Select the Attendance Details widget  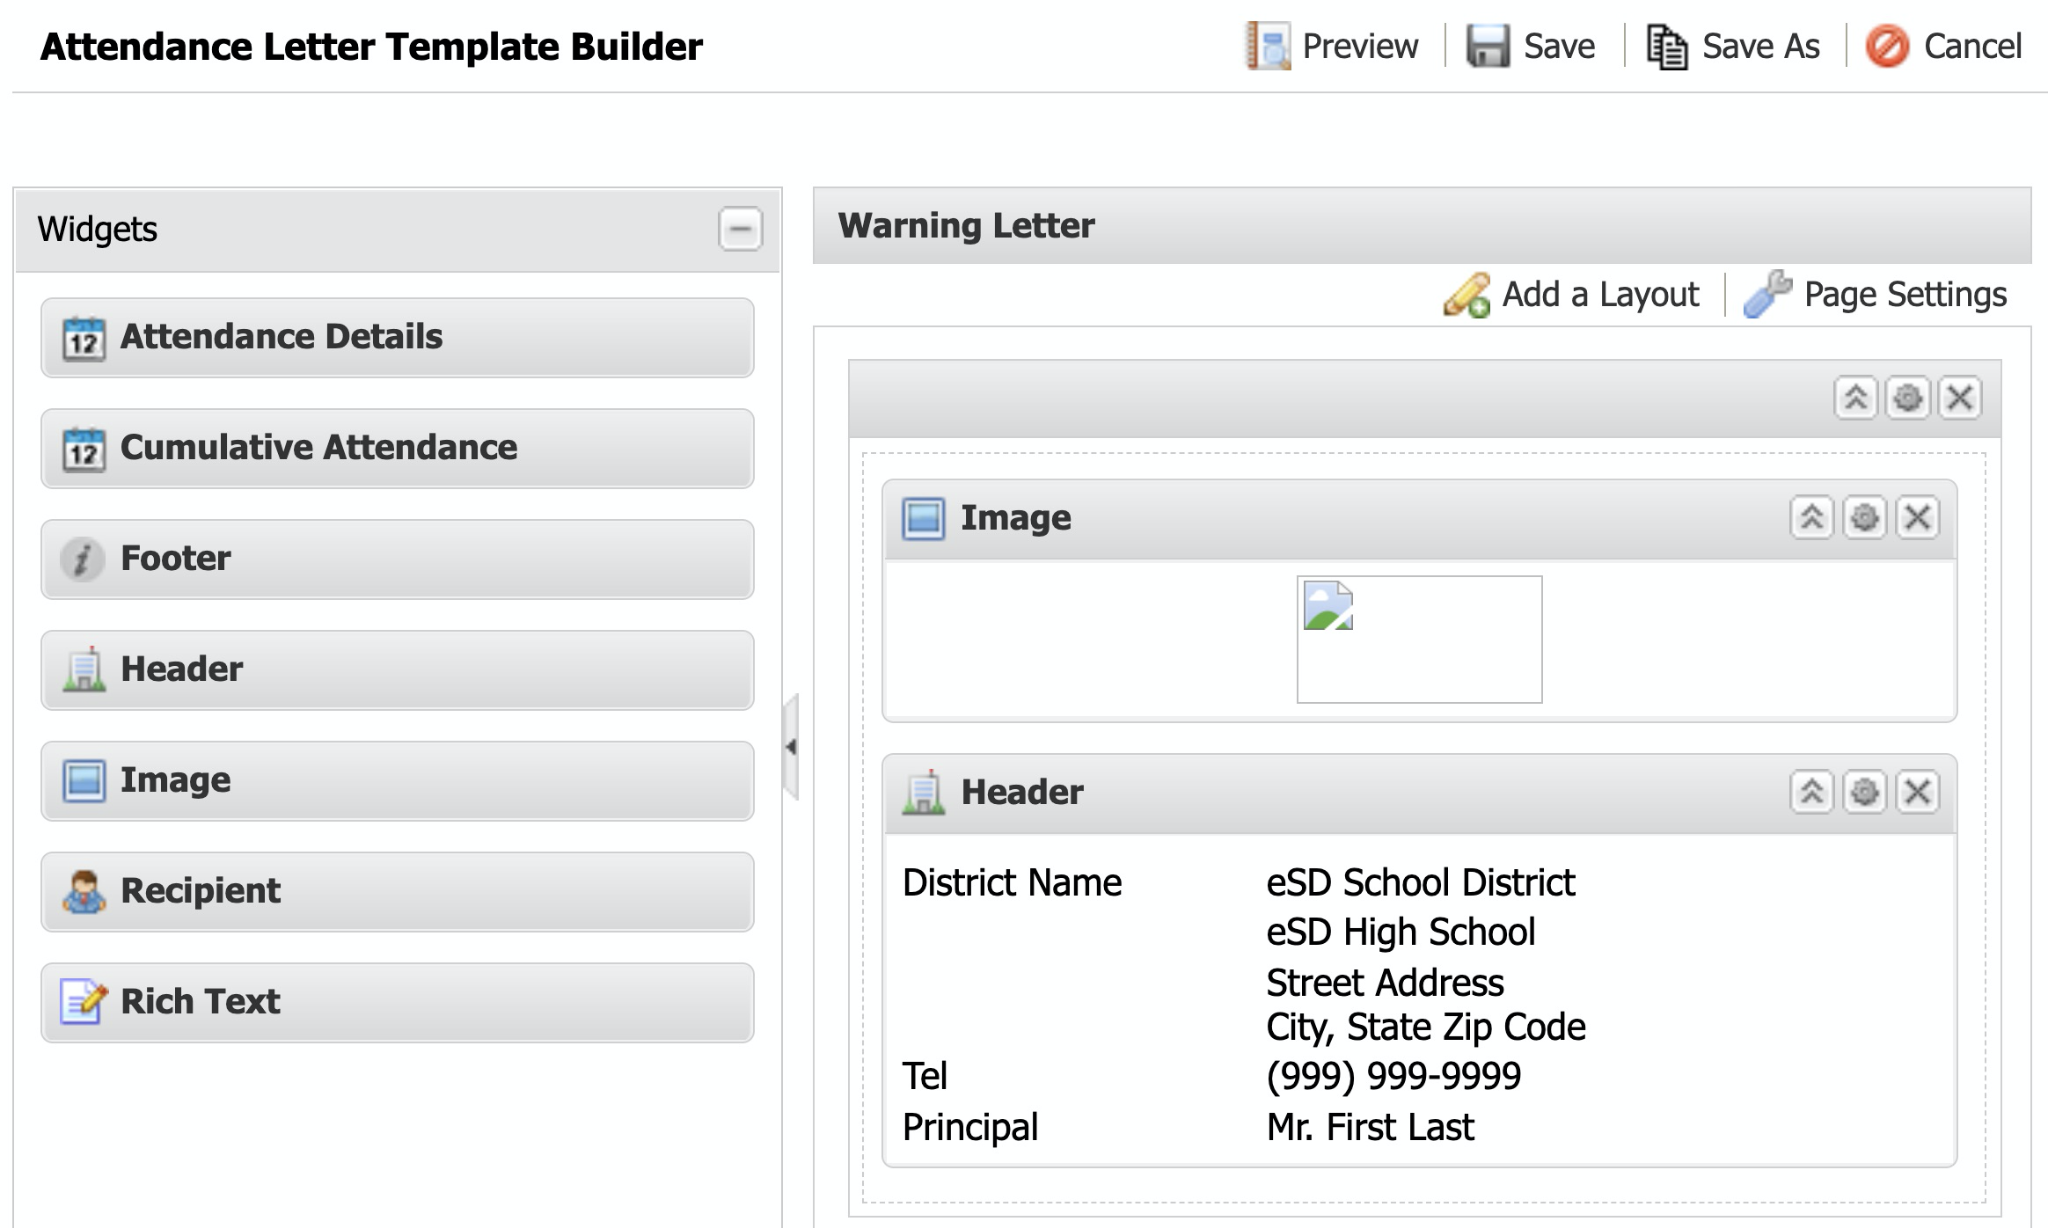click(x=397, y=337)
